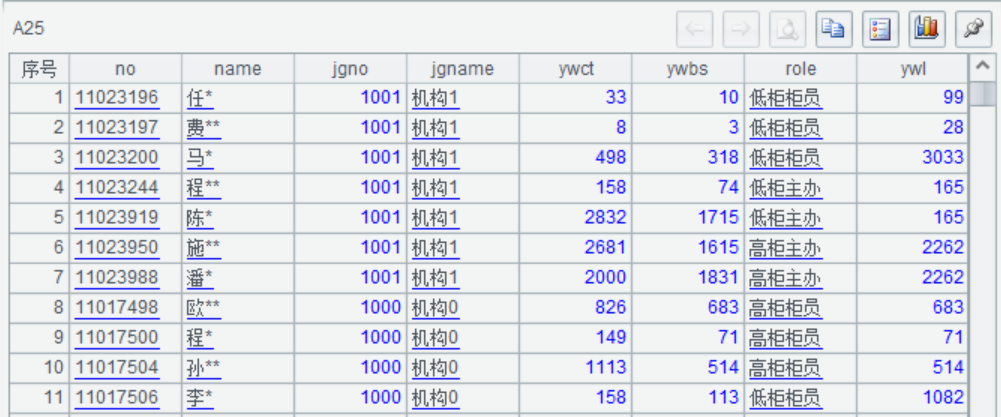Viewport: 1001px width, 417px height.
Task: Select ywct value 2832
Action: [x=606, y=218]
